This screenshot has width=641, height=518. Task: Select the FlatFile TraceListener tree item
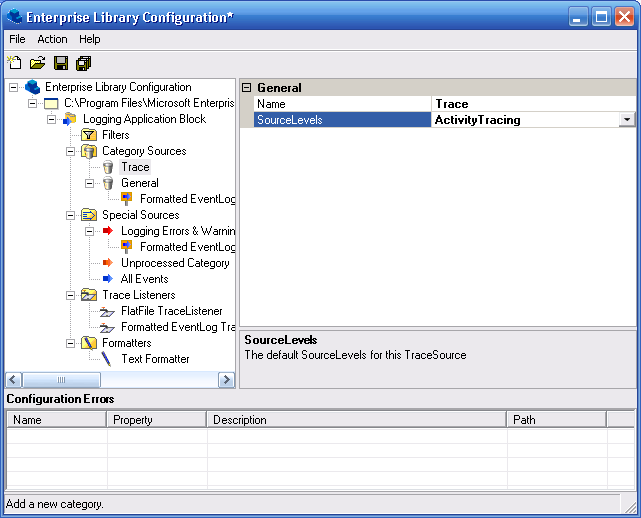click(x=171, y=311)
